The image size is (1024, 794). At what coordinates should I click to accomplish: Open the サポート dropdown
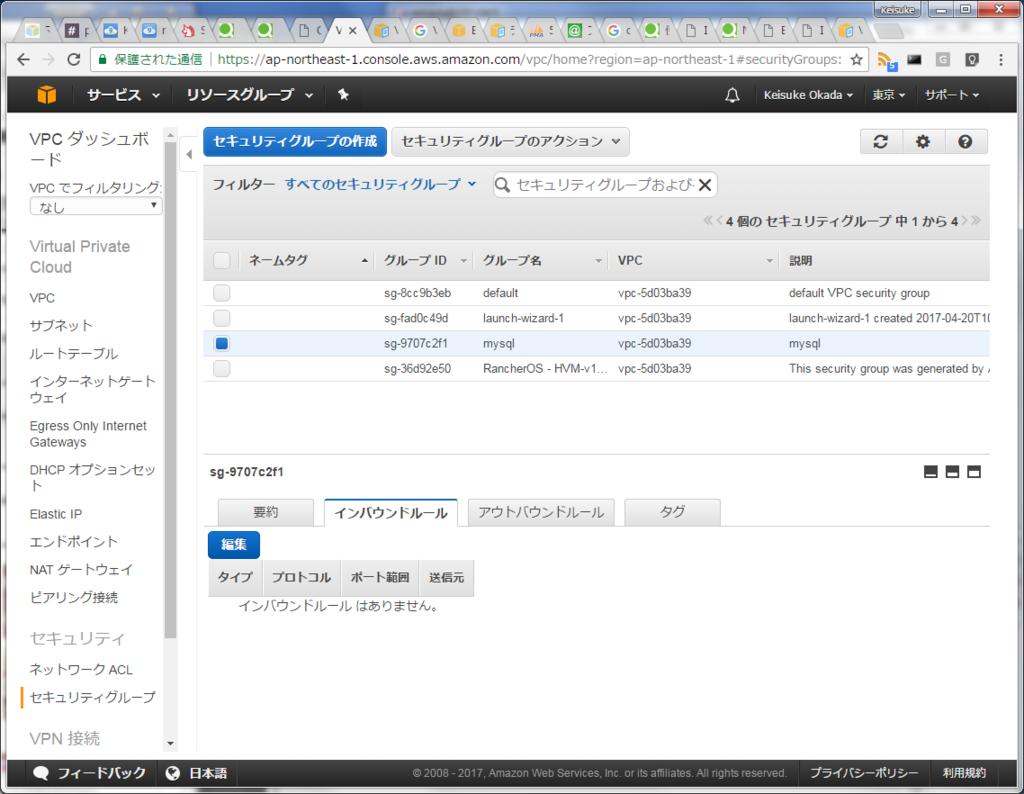pyautogui.click(x=952, y=95)
